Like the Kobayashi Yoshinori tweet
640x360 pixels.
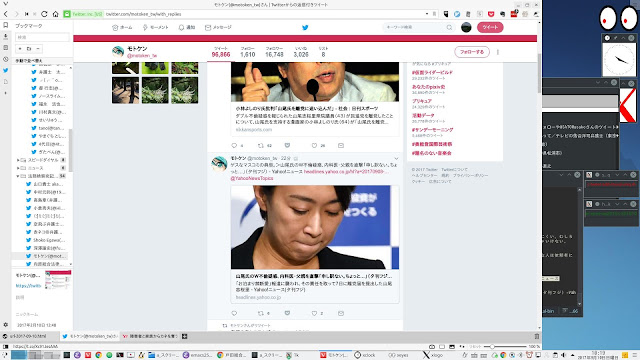[x=314, y=145]
